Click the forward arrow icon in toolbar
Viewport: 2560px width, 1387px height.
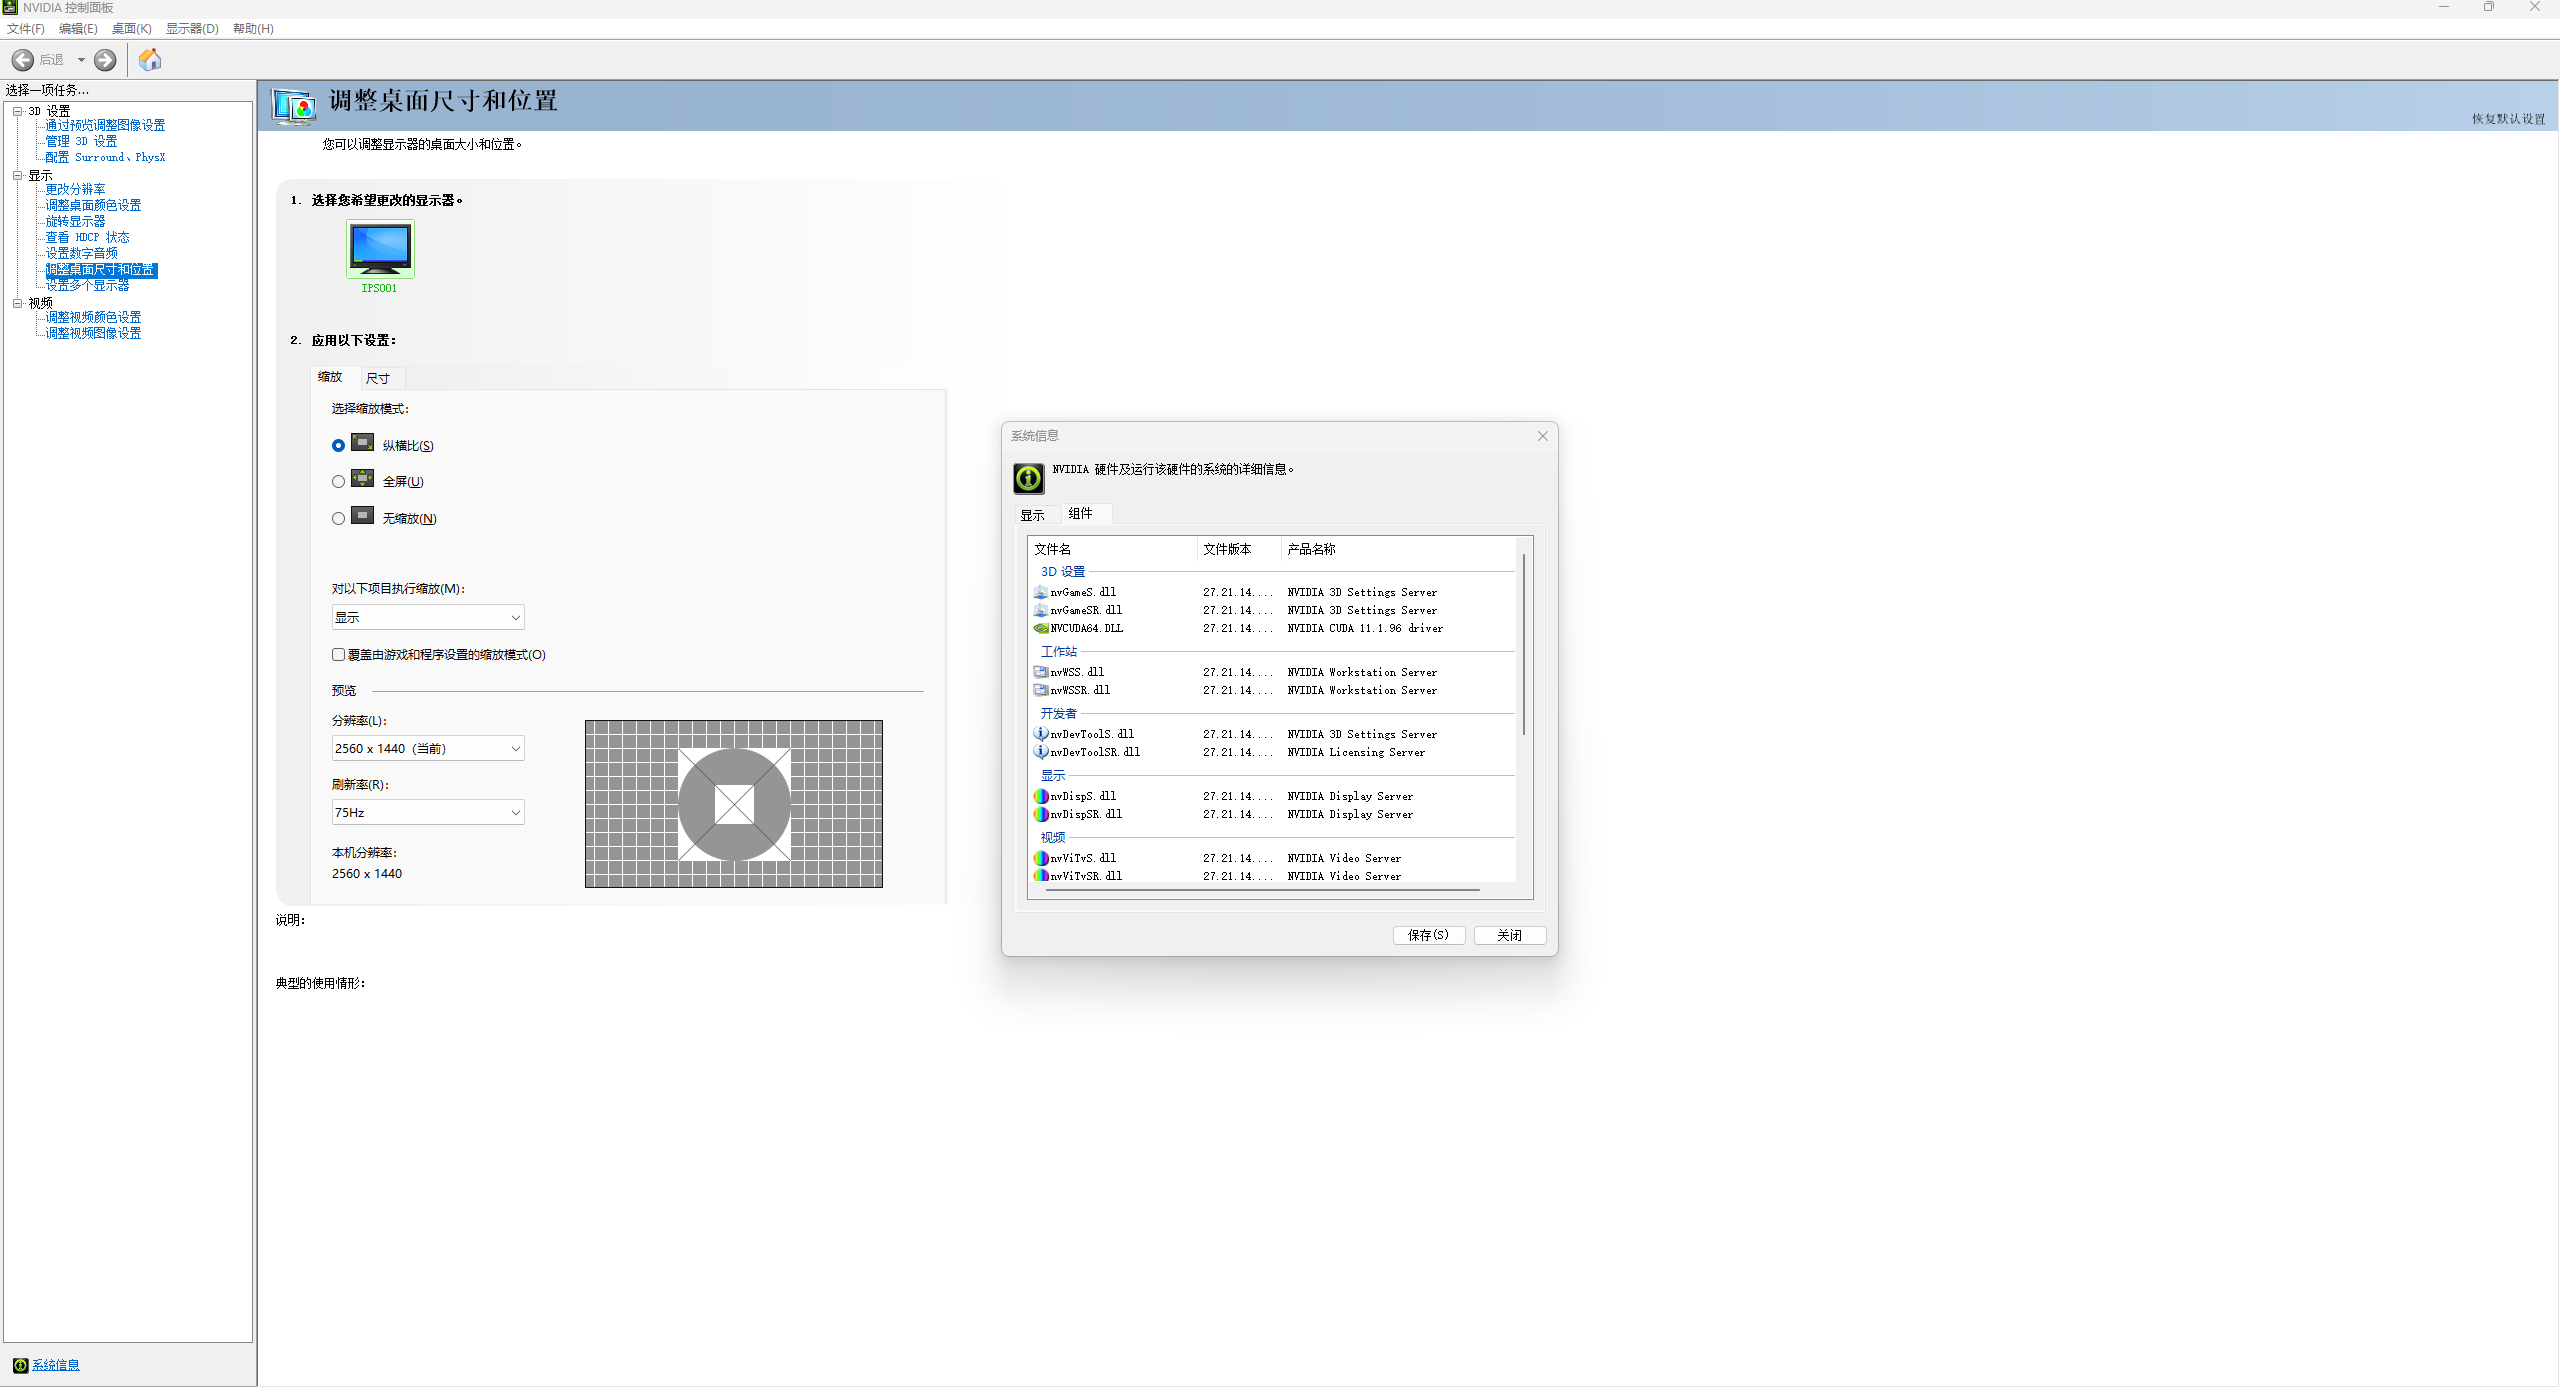(105, 60)
